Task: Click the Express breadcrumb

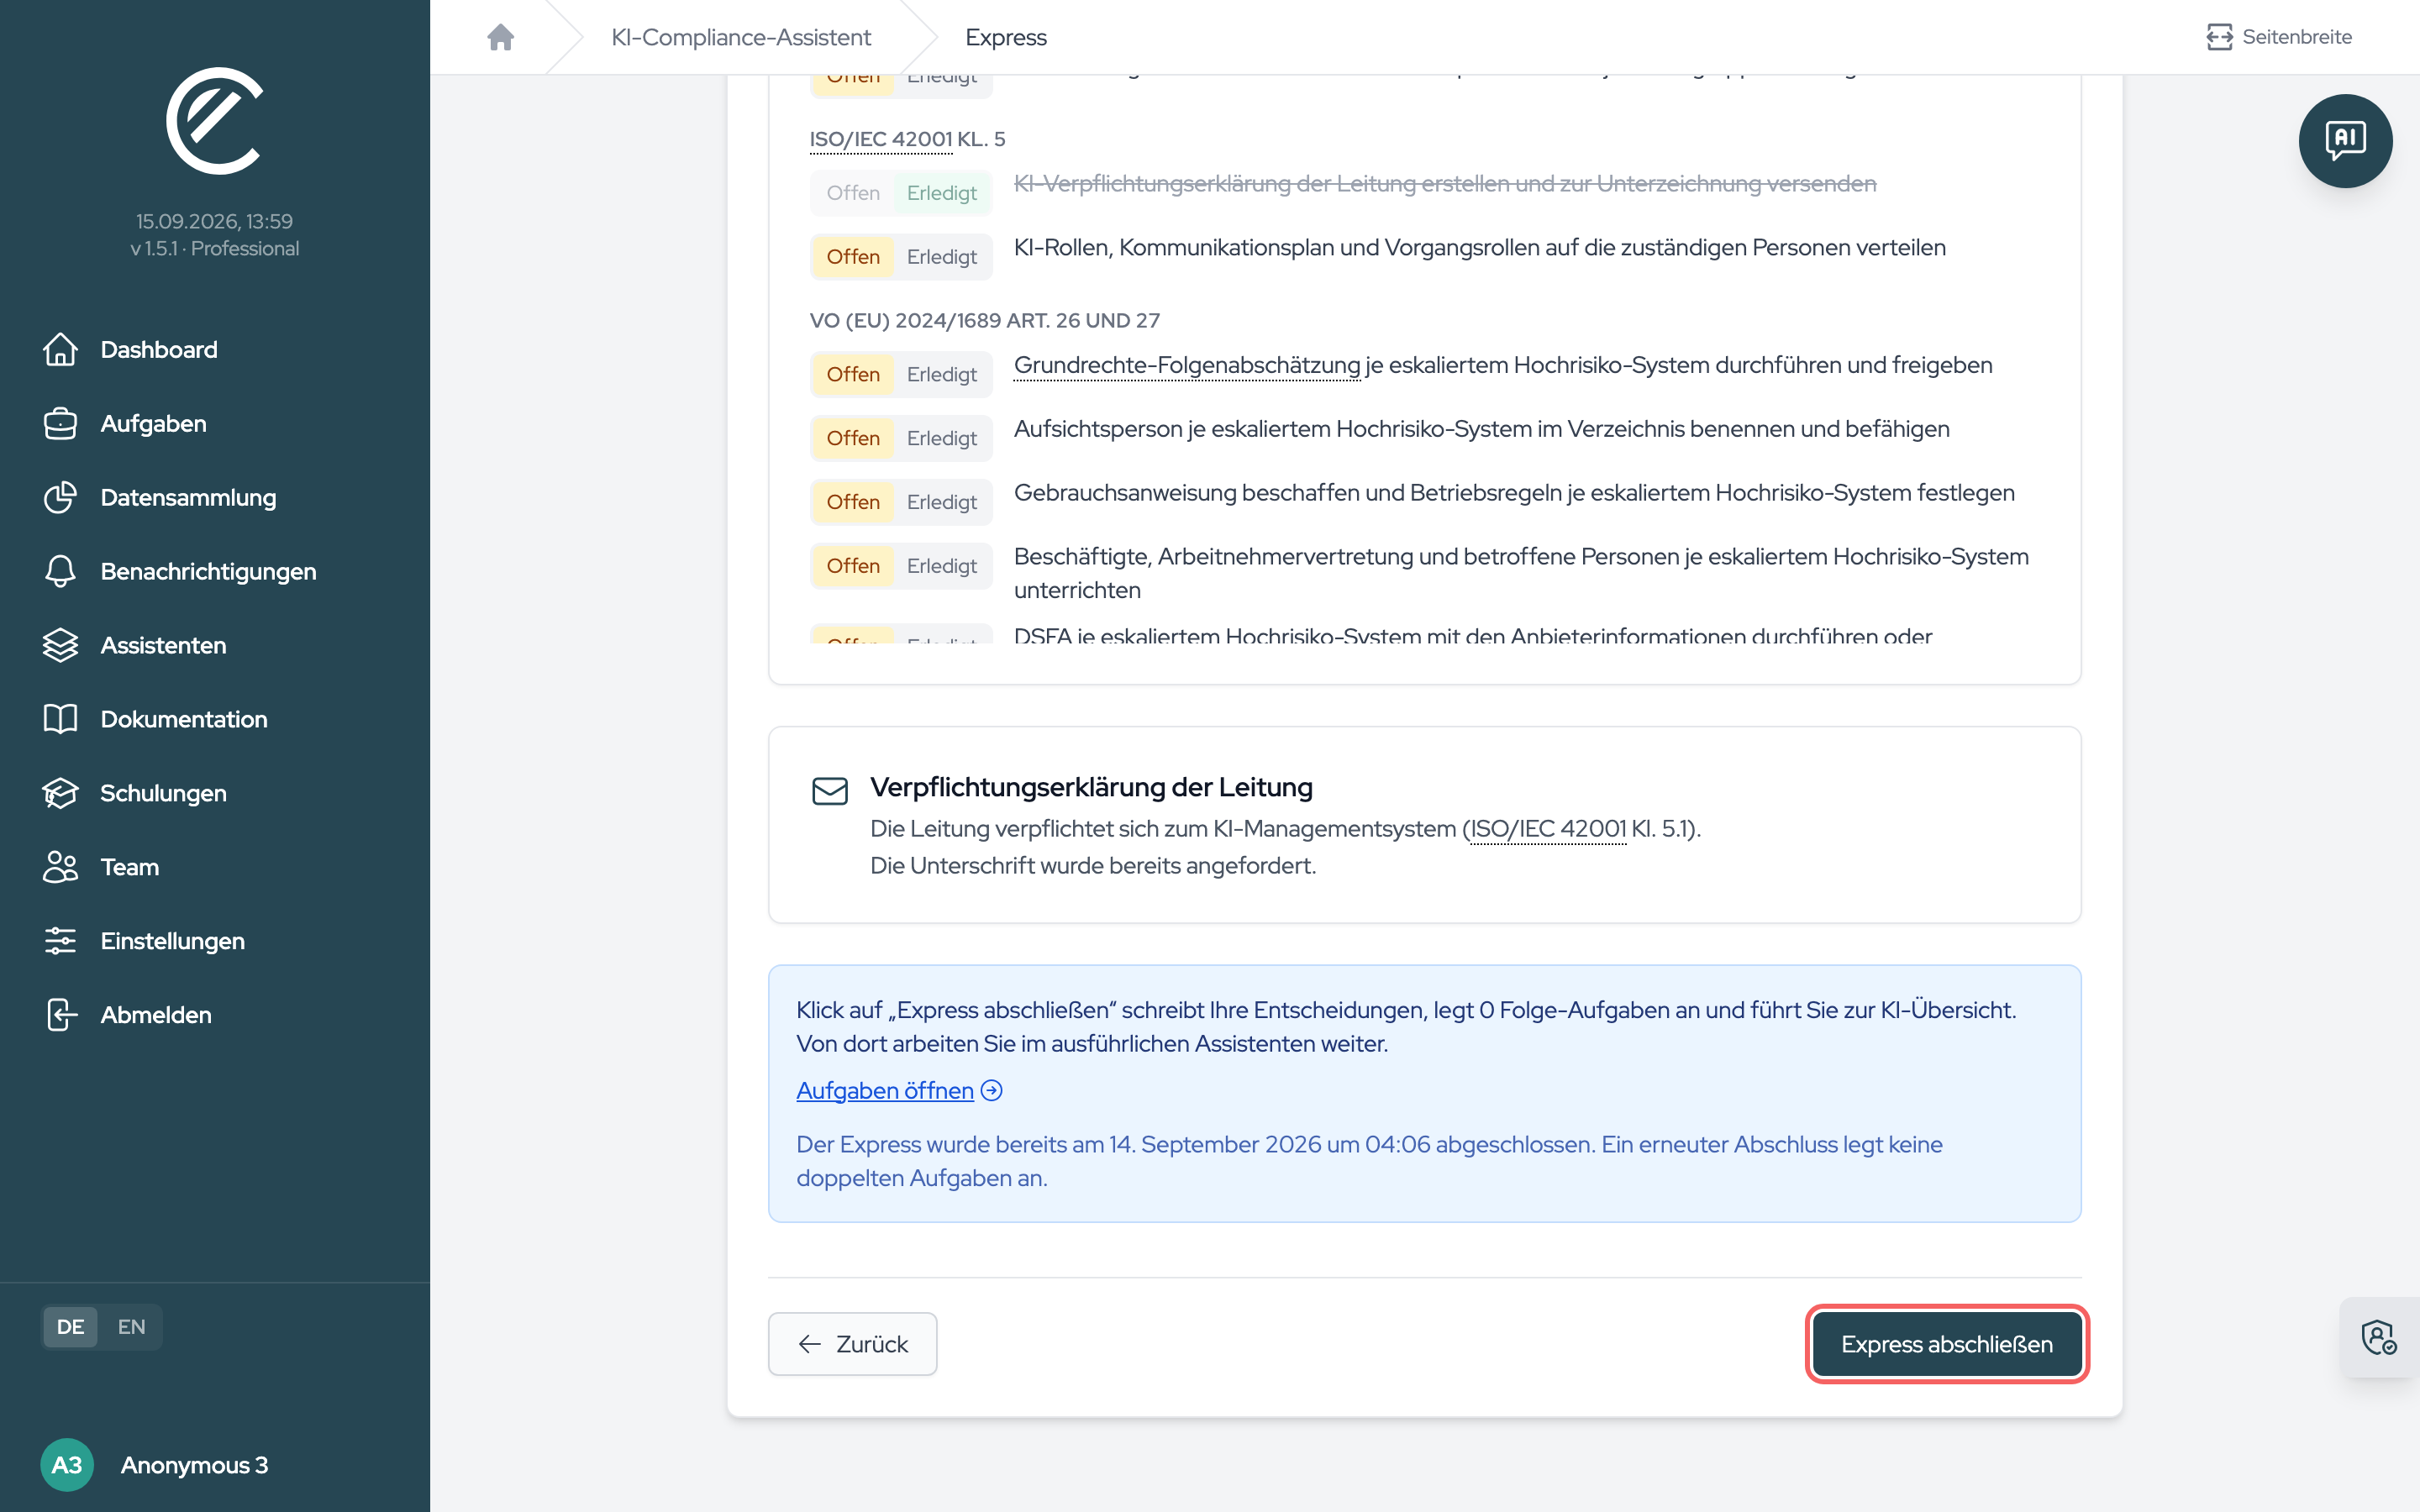Action: click(x=1005, y=37)
